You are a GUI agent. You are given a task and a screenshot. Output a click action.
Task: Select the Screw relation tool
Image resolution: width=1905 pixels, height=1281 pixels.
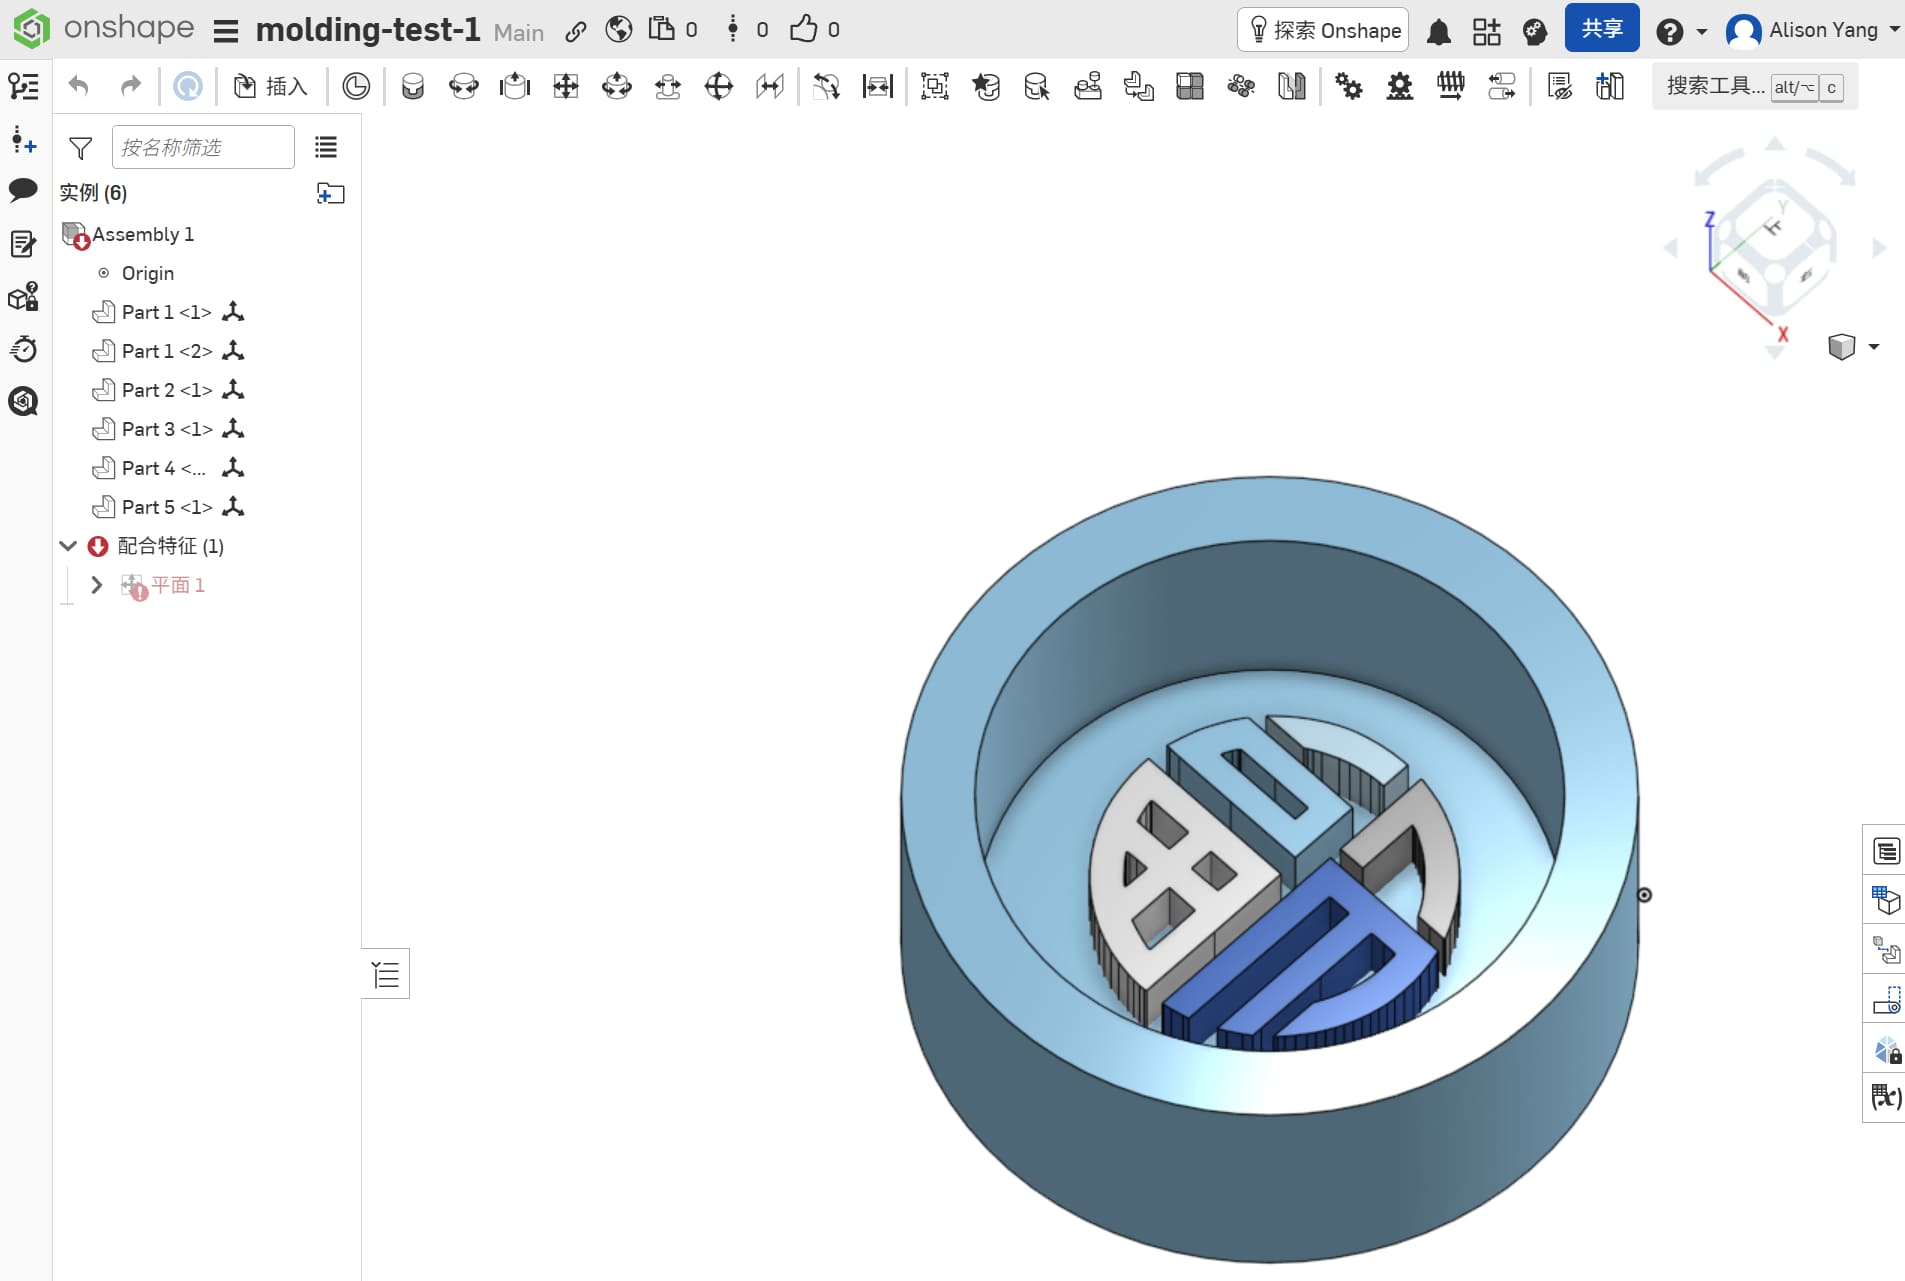pyautogui.click(x=1451, y=86)
